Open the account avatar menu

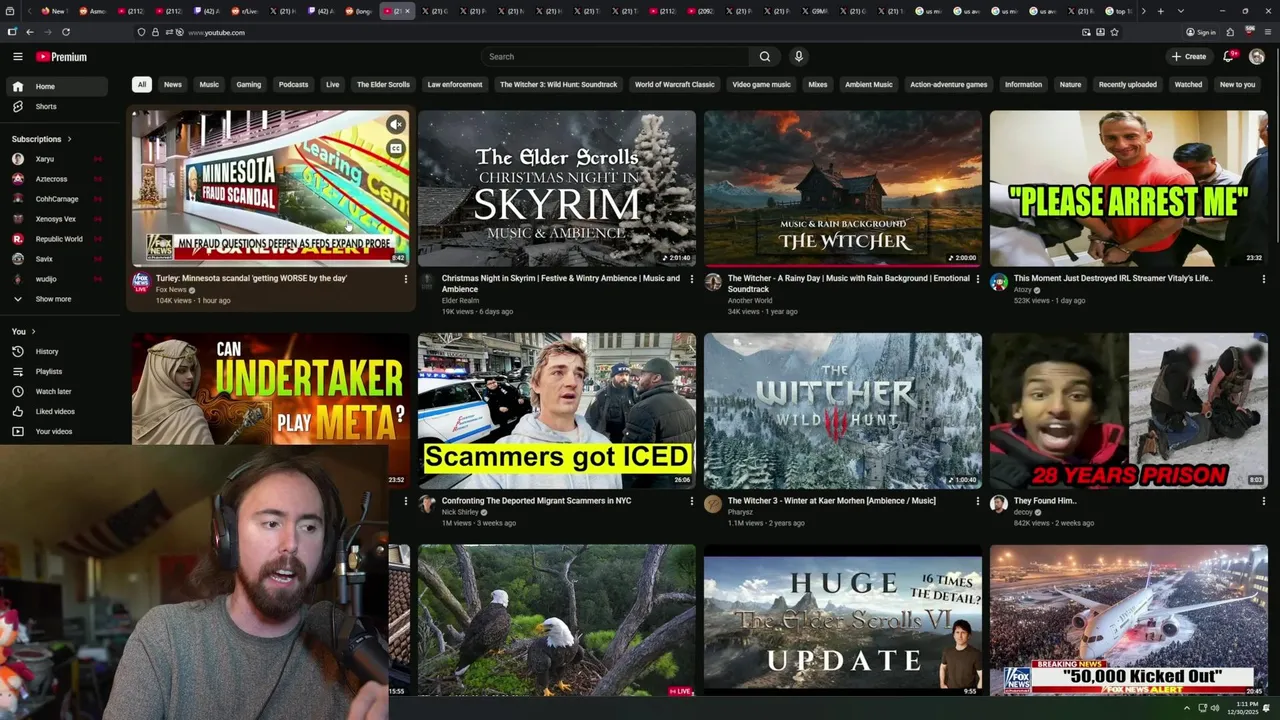point(1257,57)
